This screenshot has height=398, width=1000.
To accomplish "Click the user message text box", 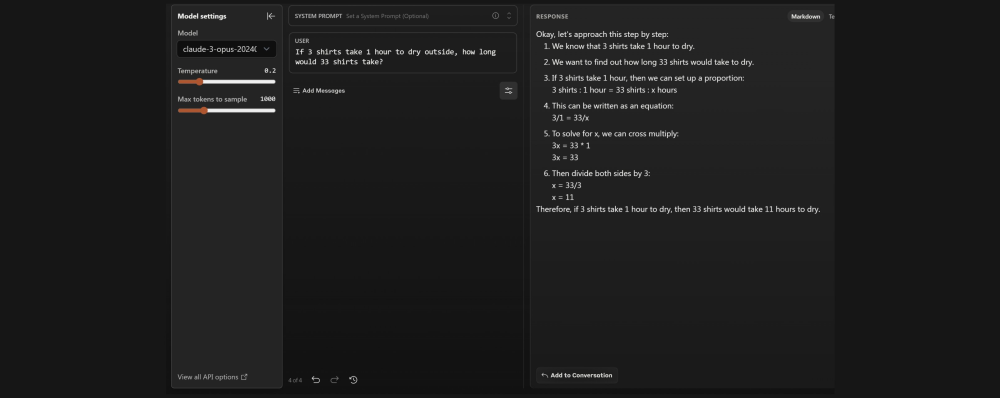I will [402, 53].
